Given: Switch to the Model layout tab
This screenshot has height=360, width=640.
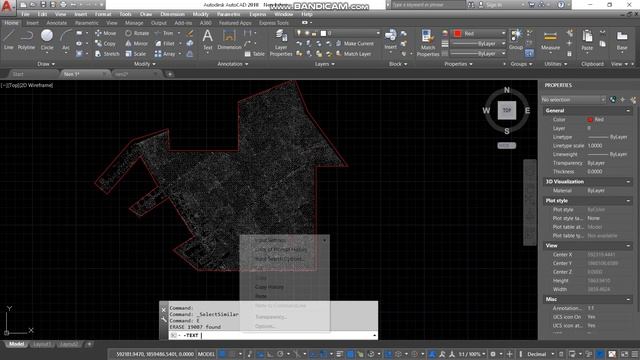Looking at the screenshot, I should pos(16,344).
